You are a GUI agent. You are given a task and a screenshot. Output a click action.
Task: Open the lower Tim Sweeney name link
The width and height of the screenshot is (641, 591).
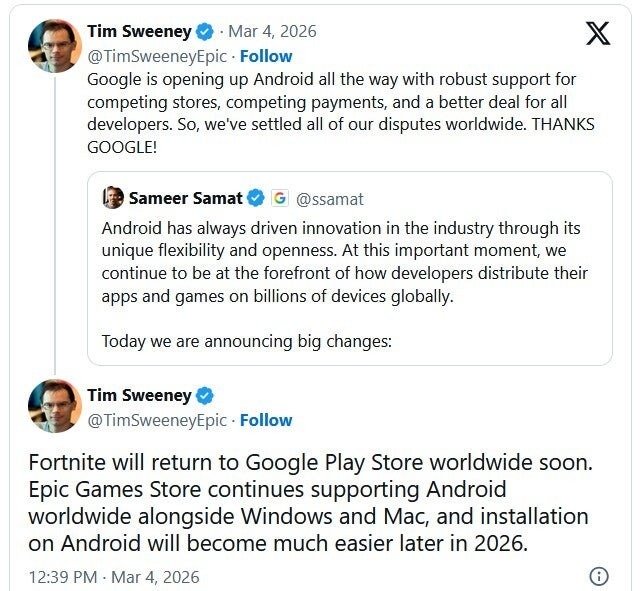(x=140, y=396)
